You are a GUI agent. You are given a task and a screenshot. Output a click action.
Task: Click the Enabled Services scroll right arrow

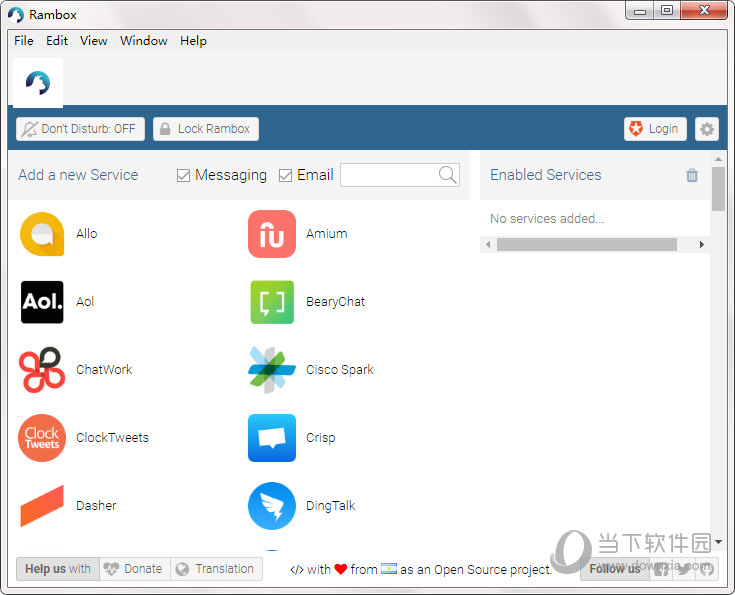coord(702,244)
